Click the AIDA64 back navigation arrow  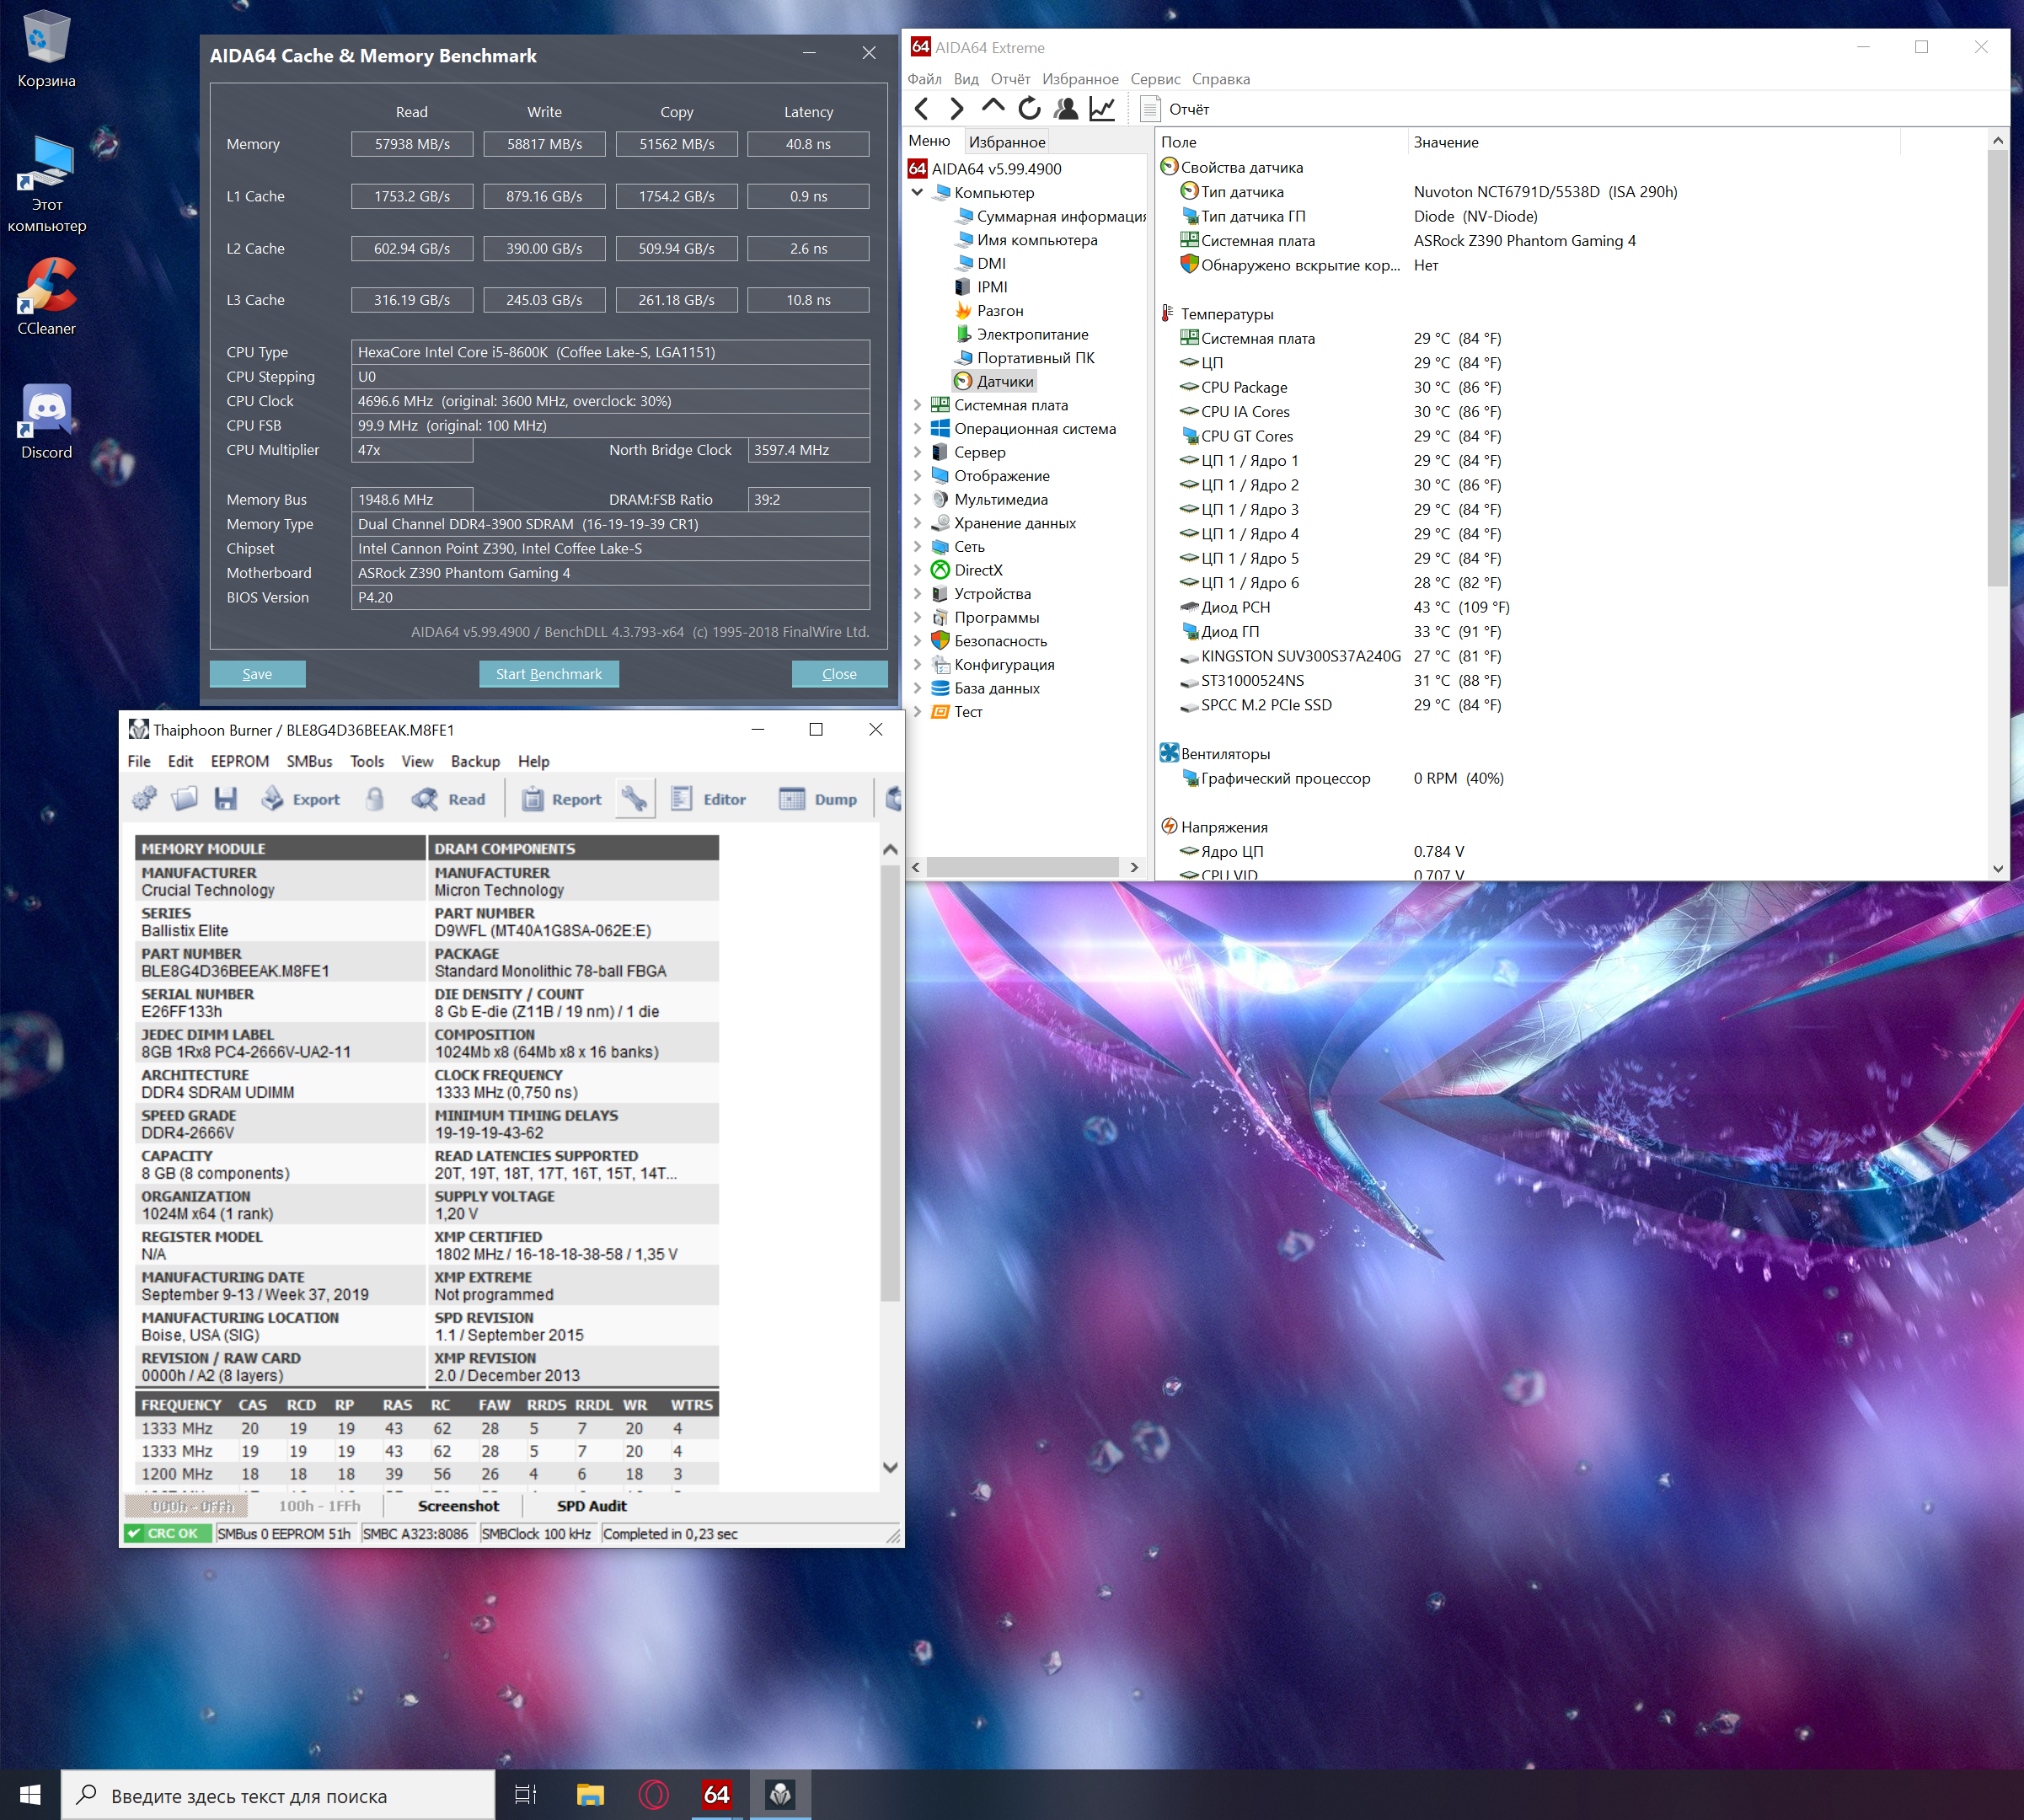tap(922, 109)
